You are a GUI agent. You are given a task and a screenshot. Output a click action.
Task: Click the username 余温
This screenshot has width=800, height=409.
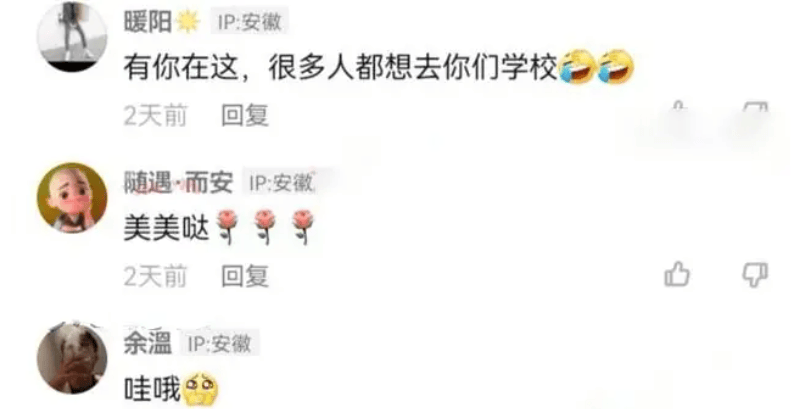pyautogui.click(x=148, y=344)
